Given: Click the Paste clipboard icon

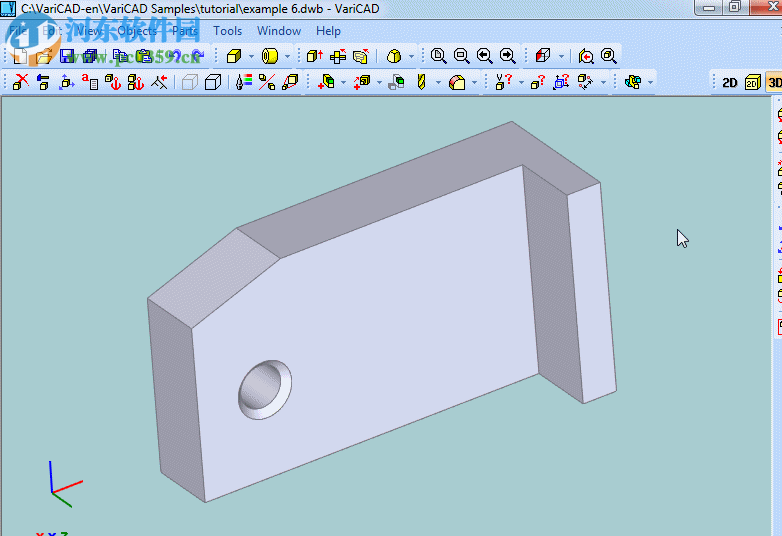Looking at the screenshot, I should click(x=144, y=56).
